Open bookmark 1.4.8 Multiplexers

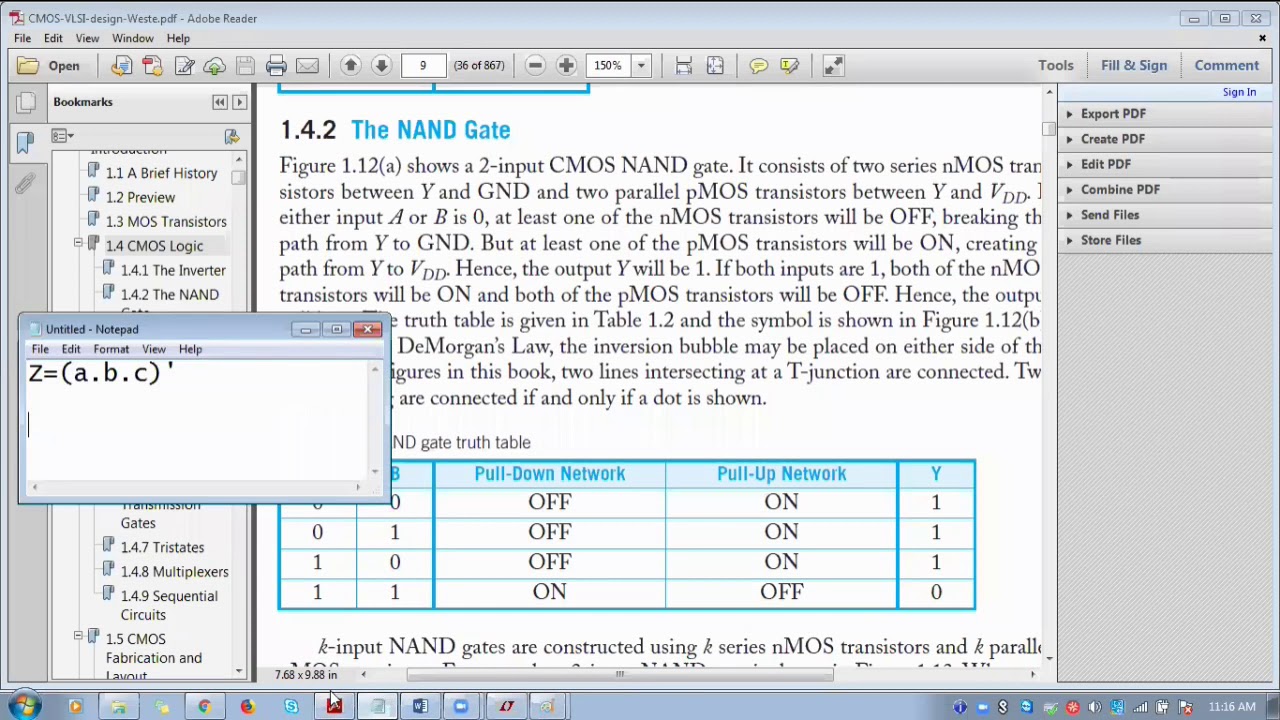(174, 572)
